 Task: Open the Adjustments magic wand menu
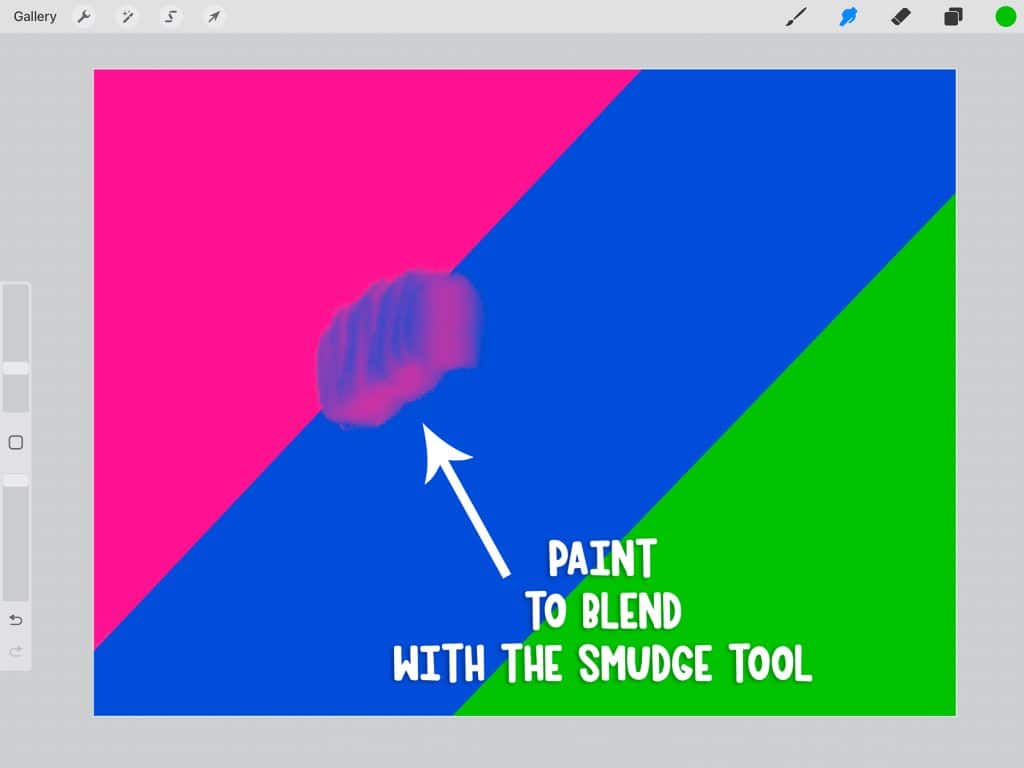pos(127,16)
